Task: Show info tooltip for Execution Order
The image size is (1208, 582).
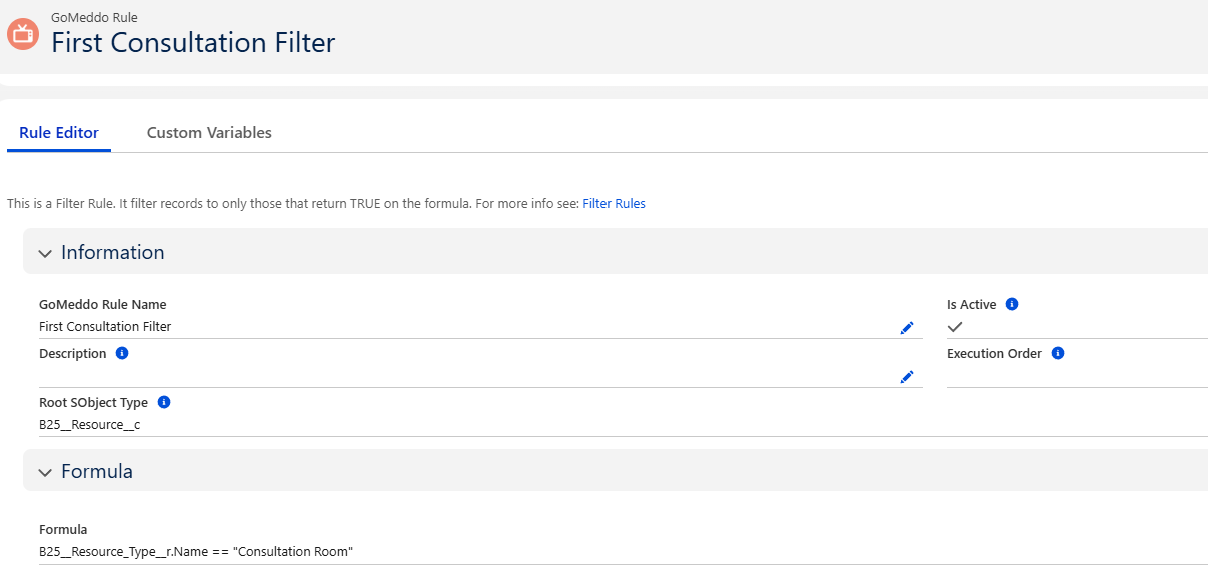Action: (1058, 353)
